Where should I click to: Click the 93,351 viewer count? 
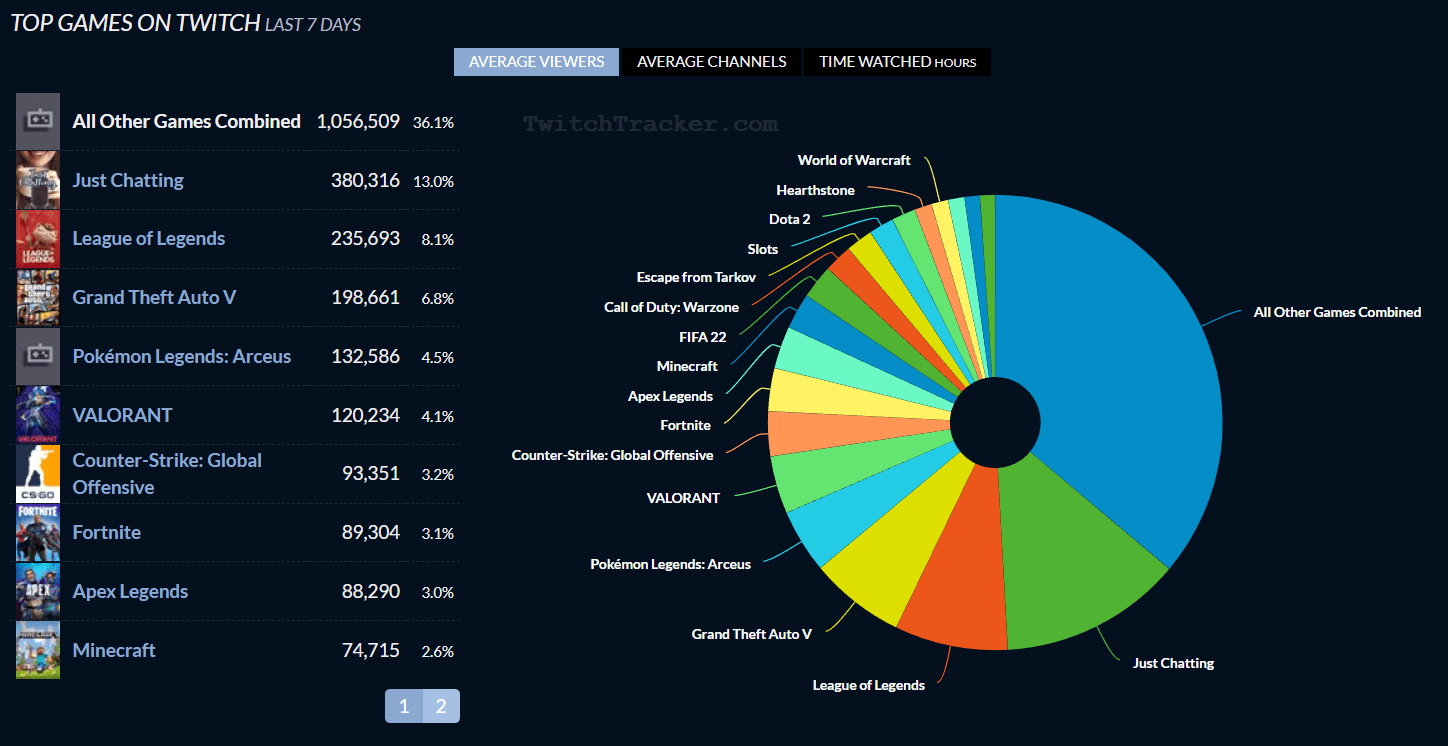pyautogui.click(x=370, y=473)
